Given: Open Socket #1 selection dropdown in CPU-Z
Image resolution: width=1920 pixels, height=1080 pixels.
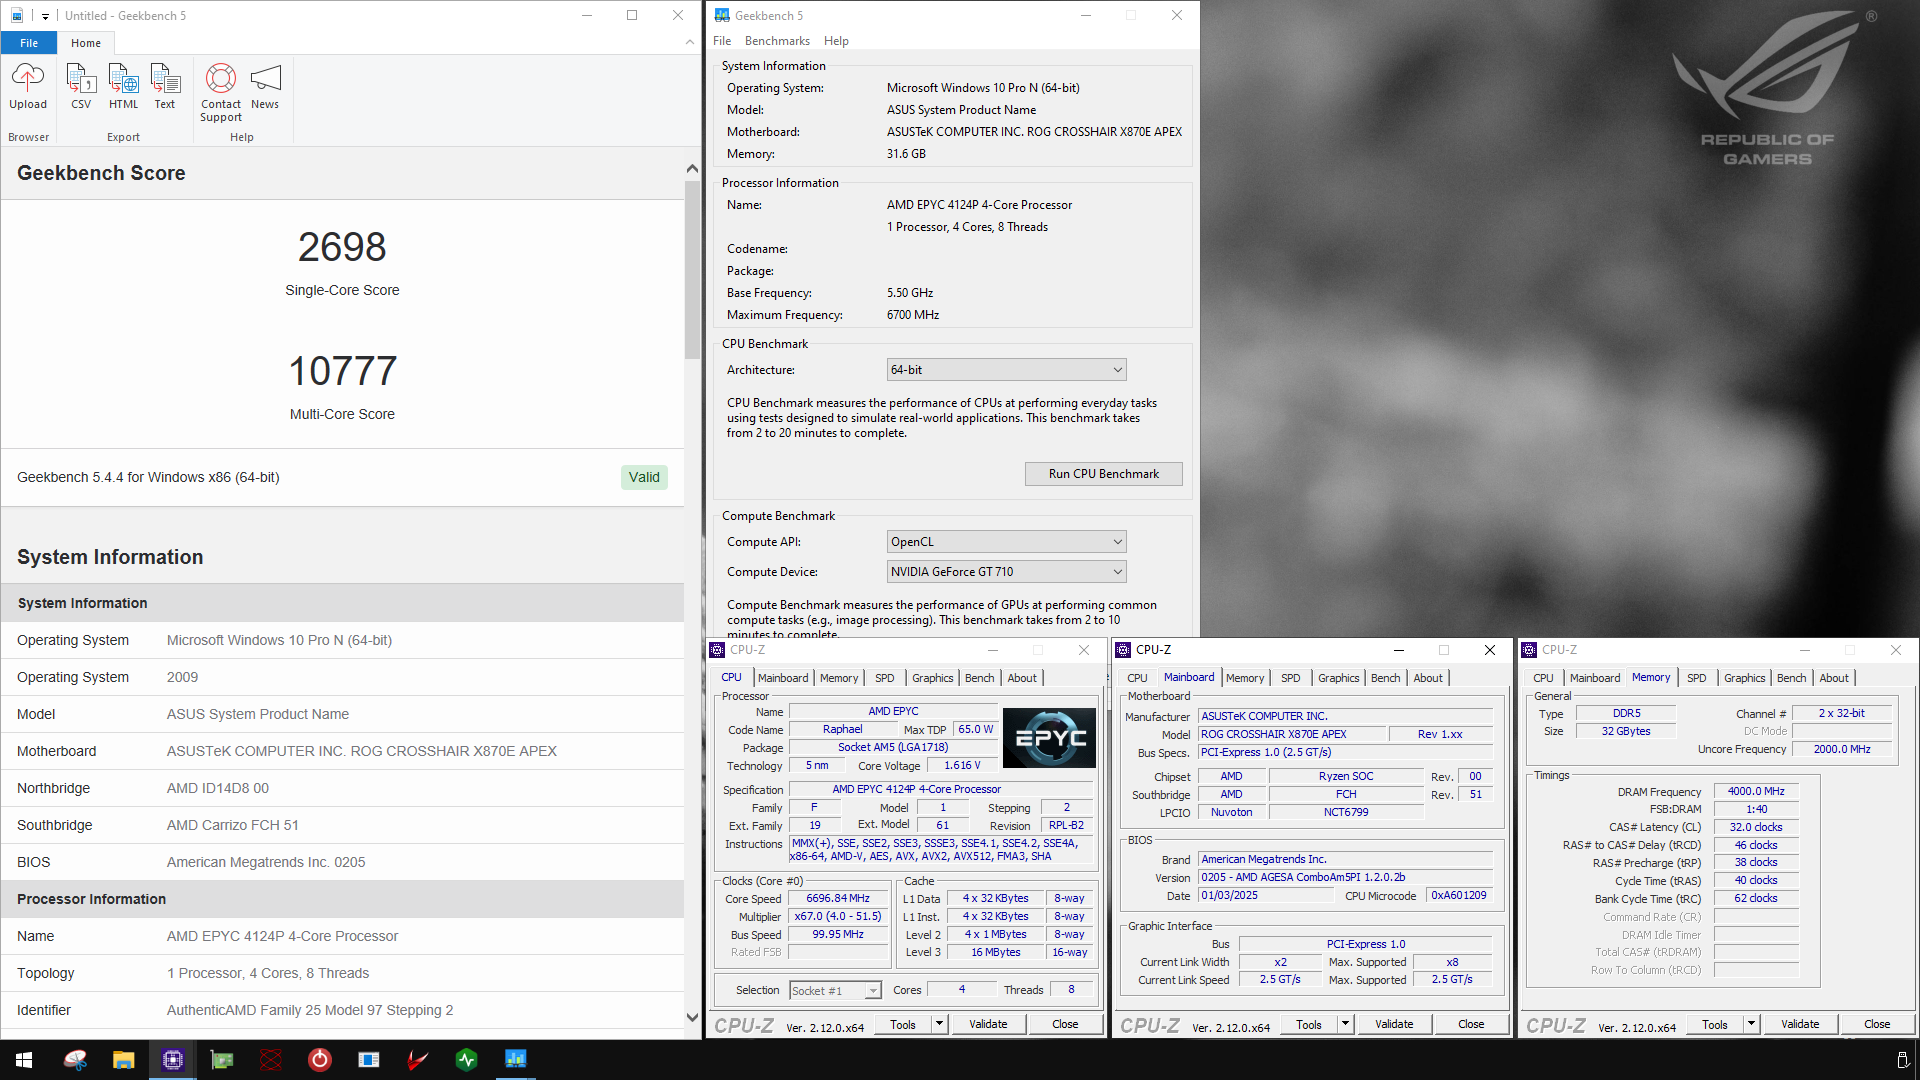Looking at the screenshot, I should (835, 991).
